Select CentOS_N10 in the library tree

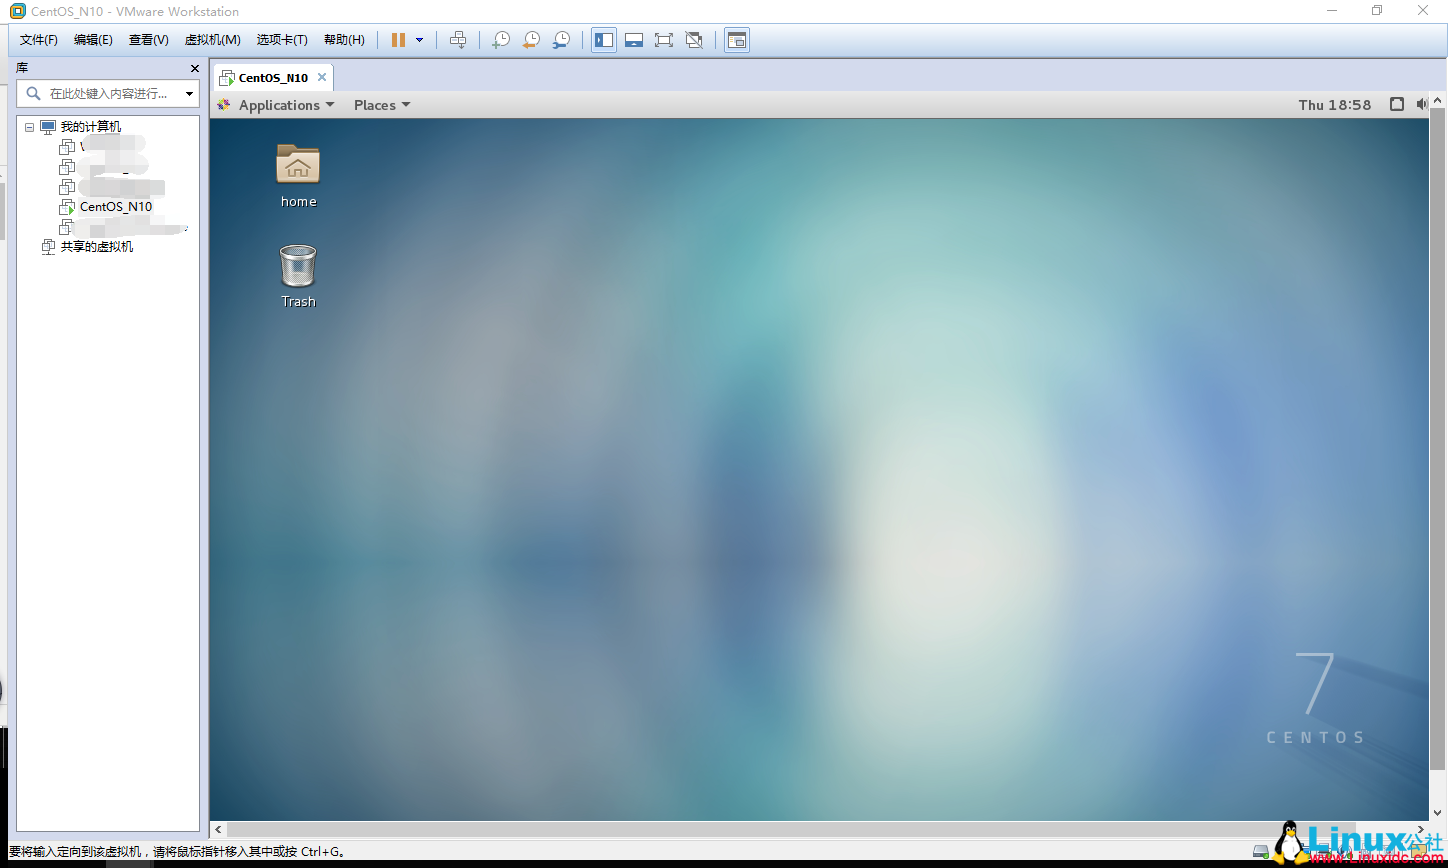tap(115, 206)
